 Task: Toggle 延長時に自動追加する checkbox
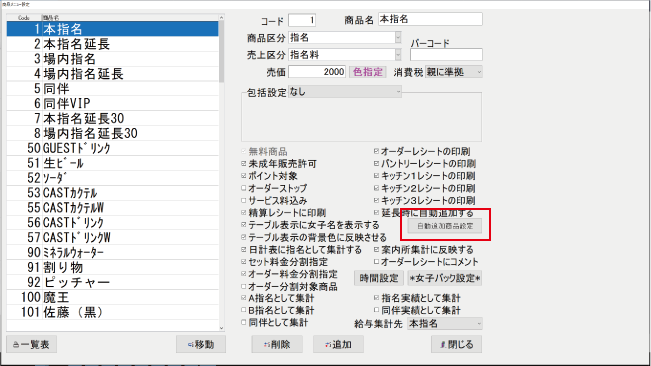[377, 213]
